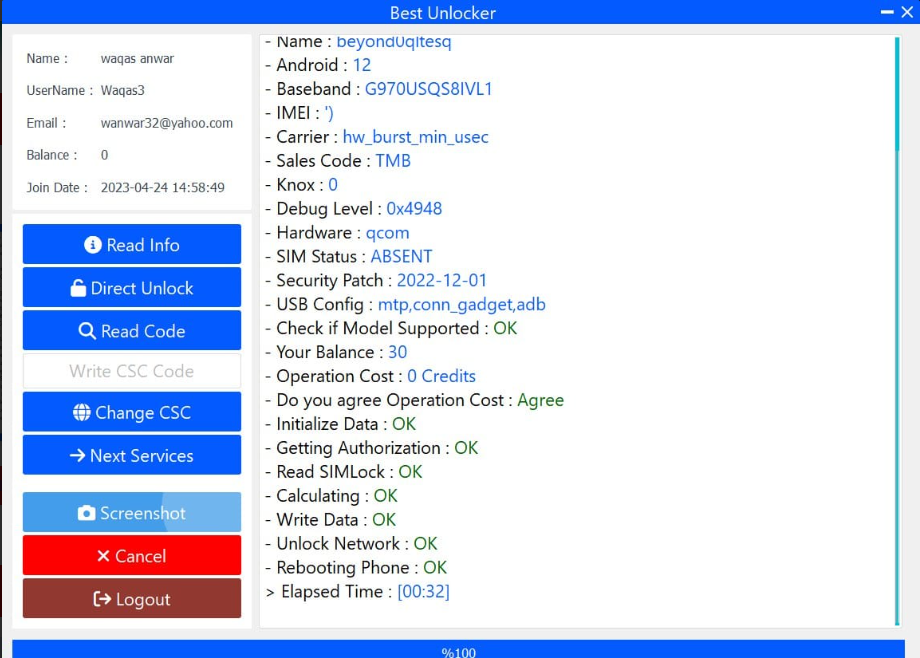
Task: Select carrier value hw_burst_min_usec
Action: click(415, 137)
